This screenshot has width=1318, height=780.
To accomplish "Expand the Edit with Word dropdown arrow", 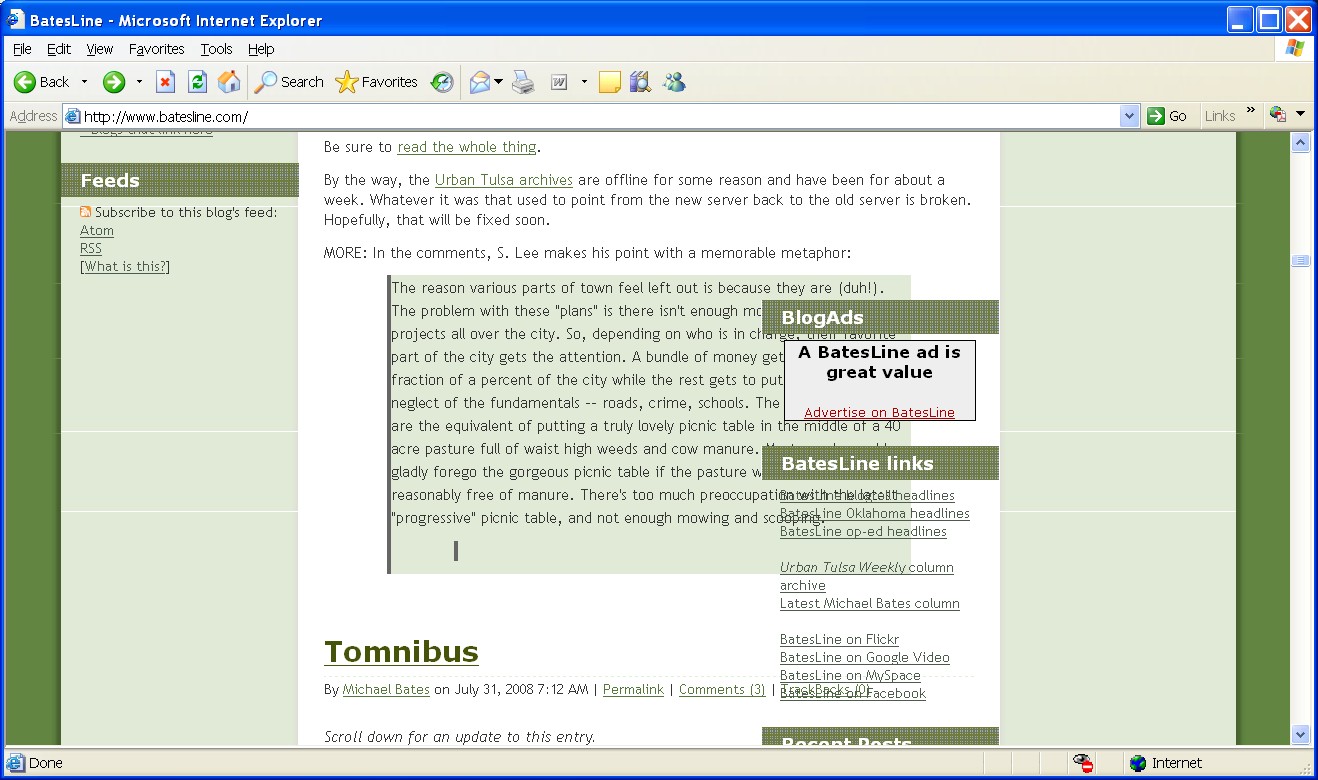I will tap(584, 82).
